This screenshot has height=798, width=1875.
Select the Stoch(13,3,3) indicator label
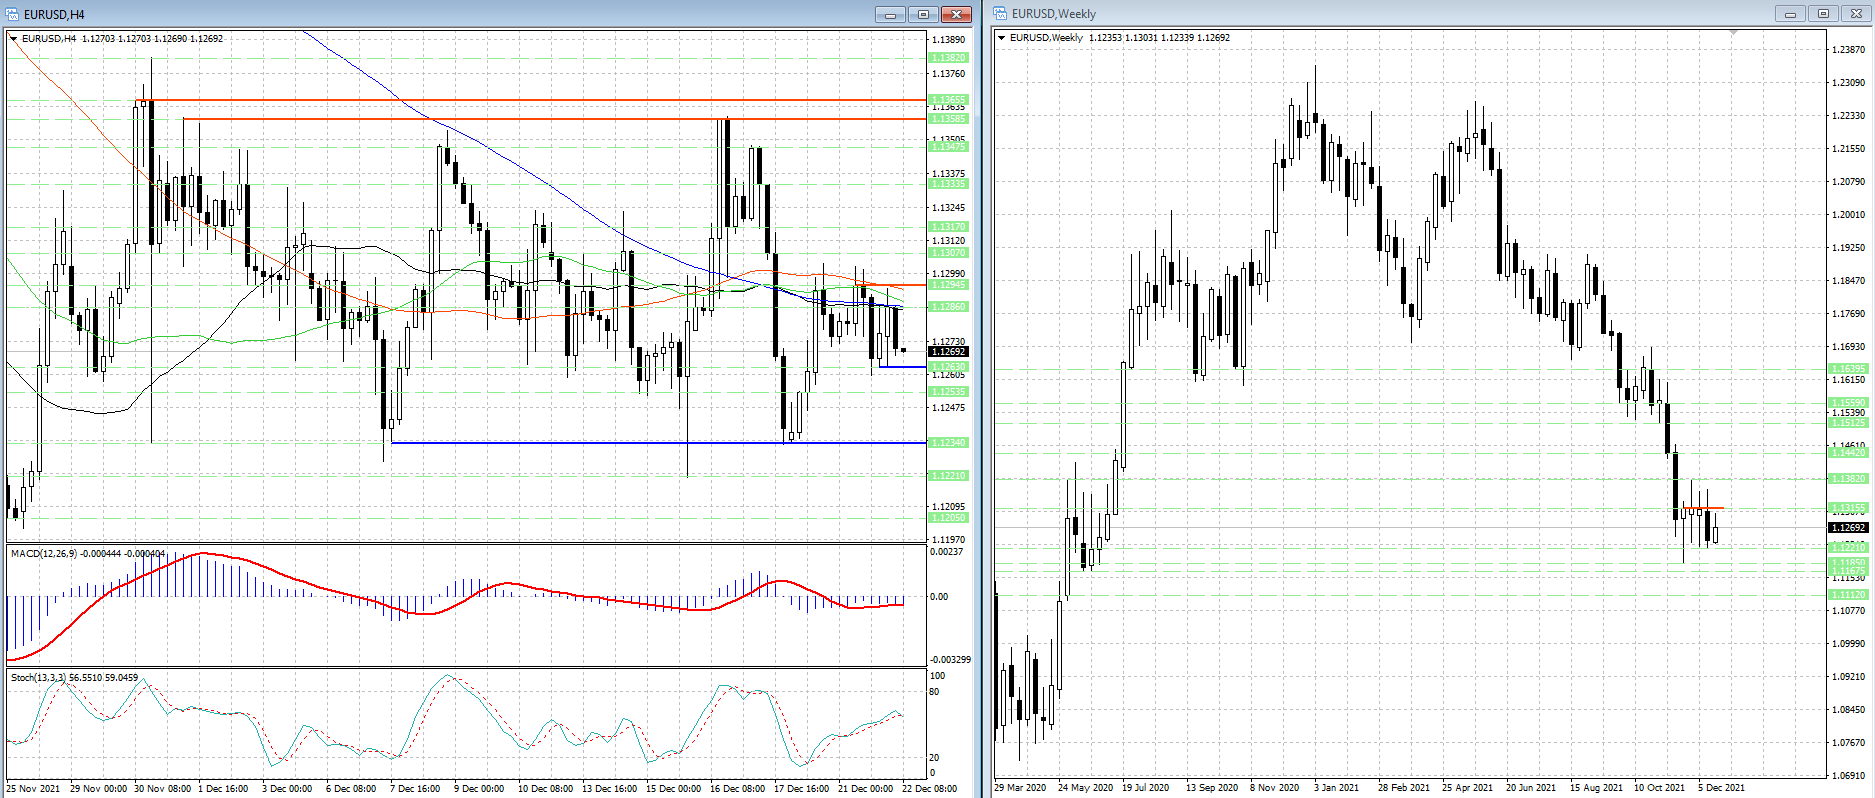pyautogui.click(x=38, y=677)
